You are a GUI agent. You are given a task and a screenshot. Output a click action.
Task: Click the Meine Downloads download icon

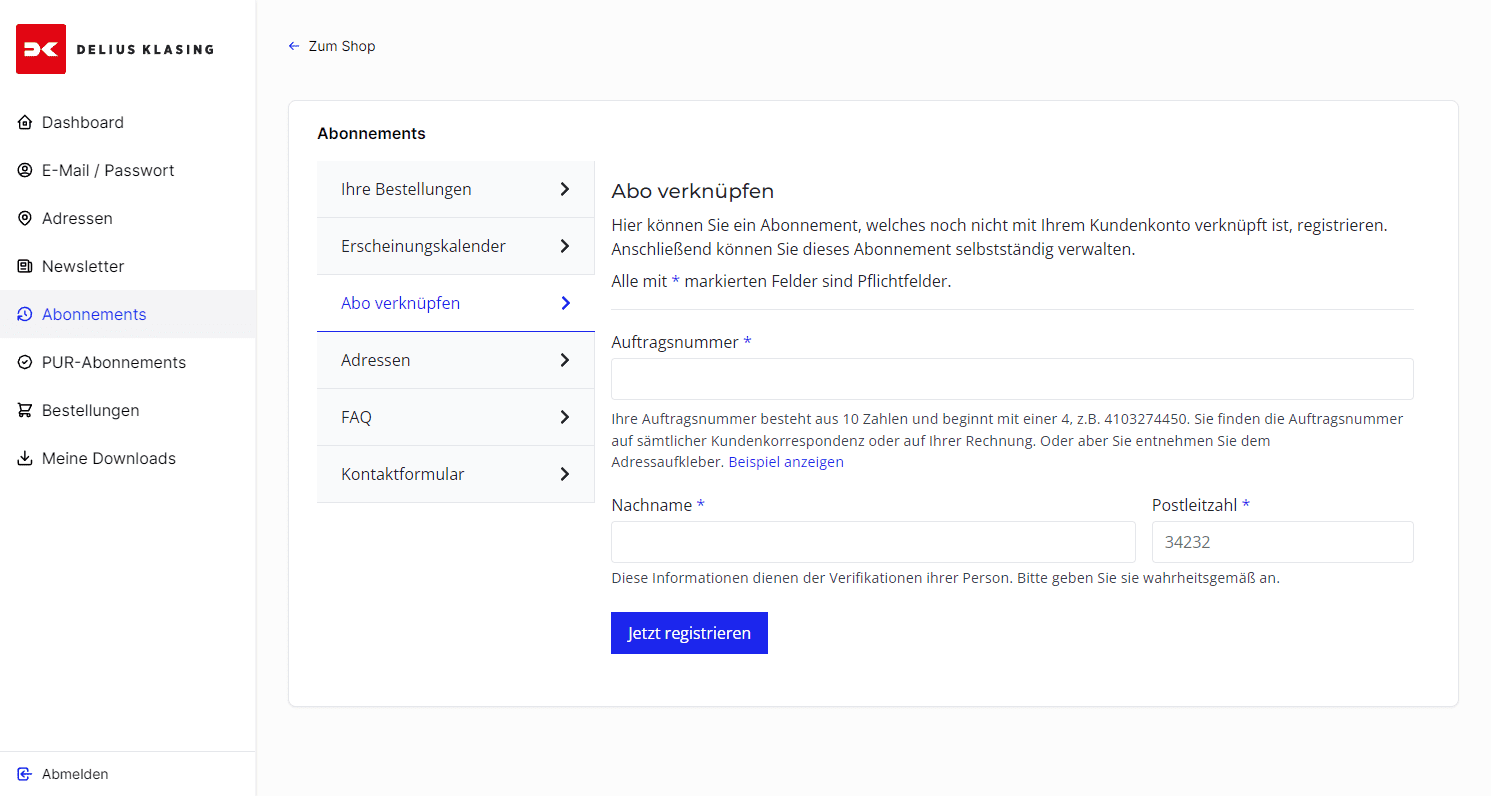[25, 459]
